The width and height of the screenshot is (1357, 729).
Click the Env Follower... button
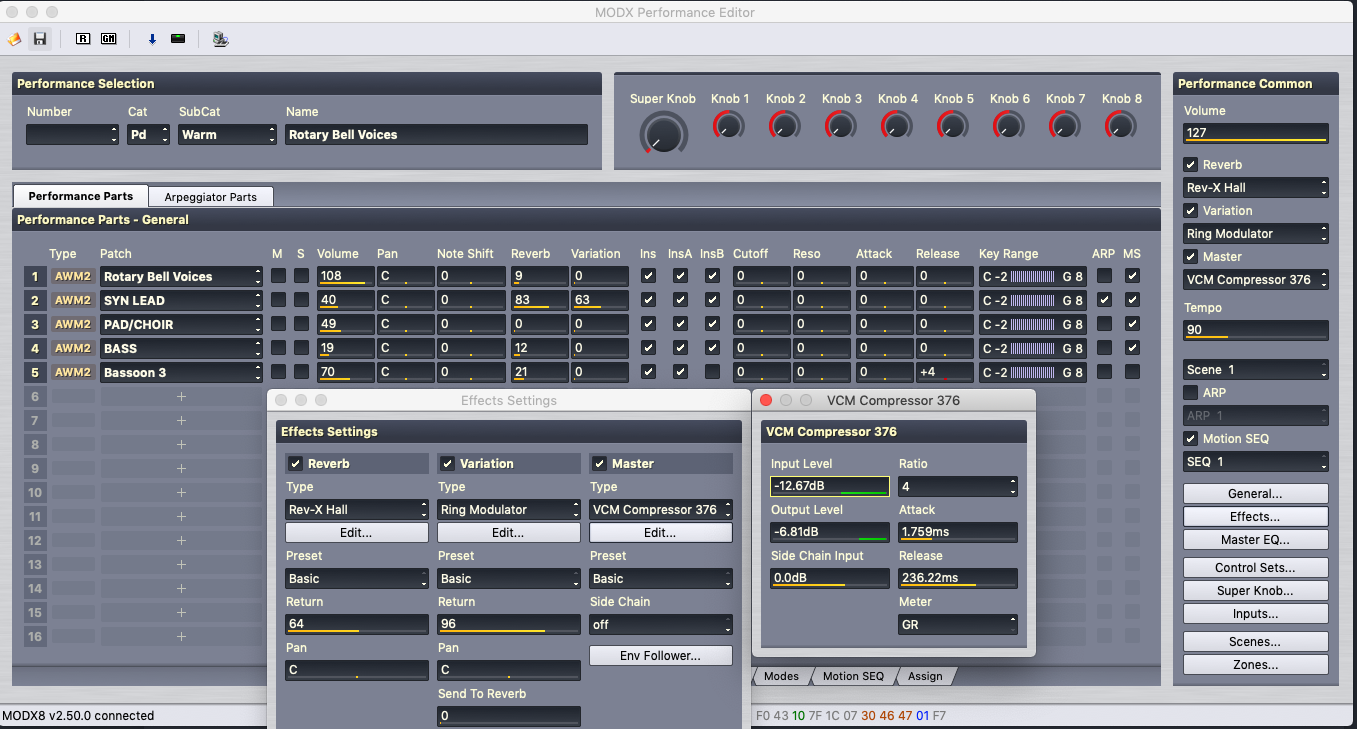(661, 656)
